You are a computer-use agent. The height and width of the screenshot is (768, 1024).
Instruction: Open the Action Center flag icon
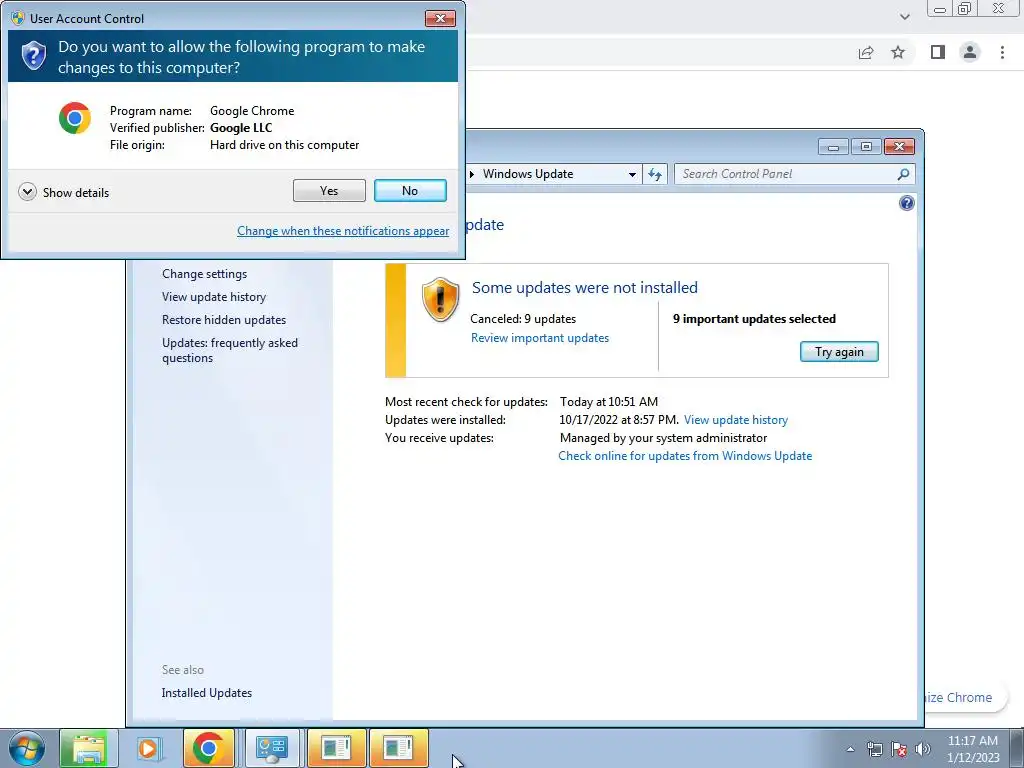click(x=899, y=749)
